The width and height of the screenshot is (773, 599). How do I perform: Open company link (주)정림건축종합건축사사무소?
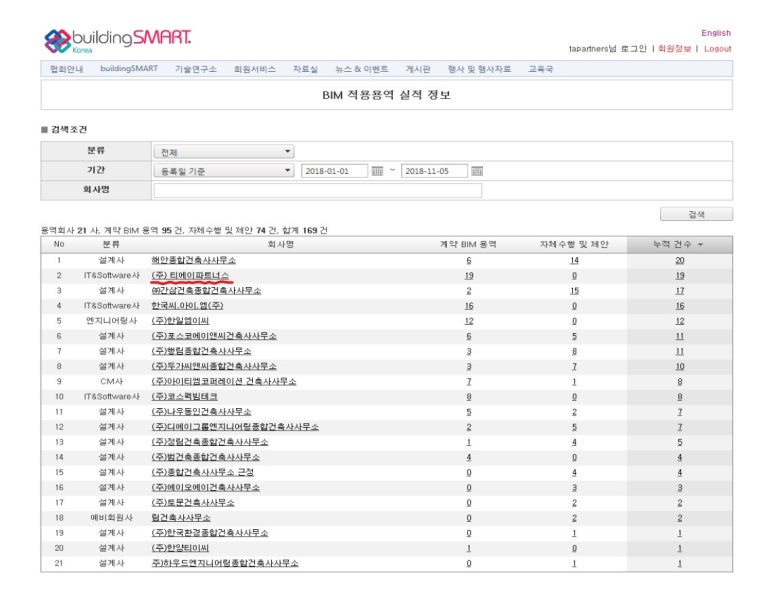point(210,442)
